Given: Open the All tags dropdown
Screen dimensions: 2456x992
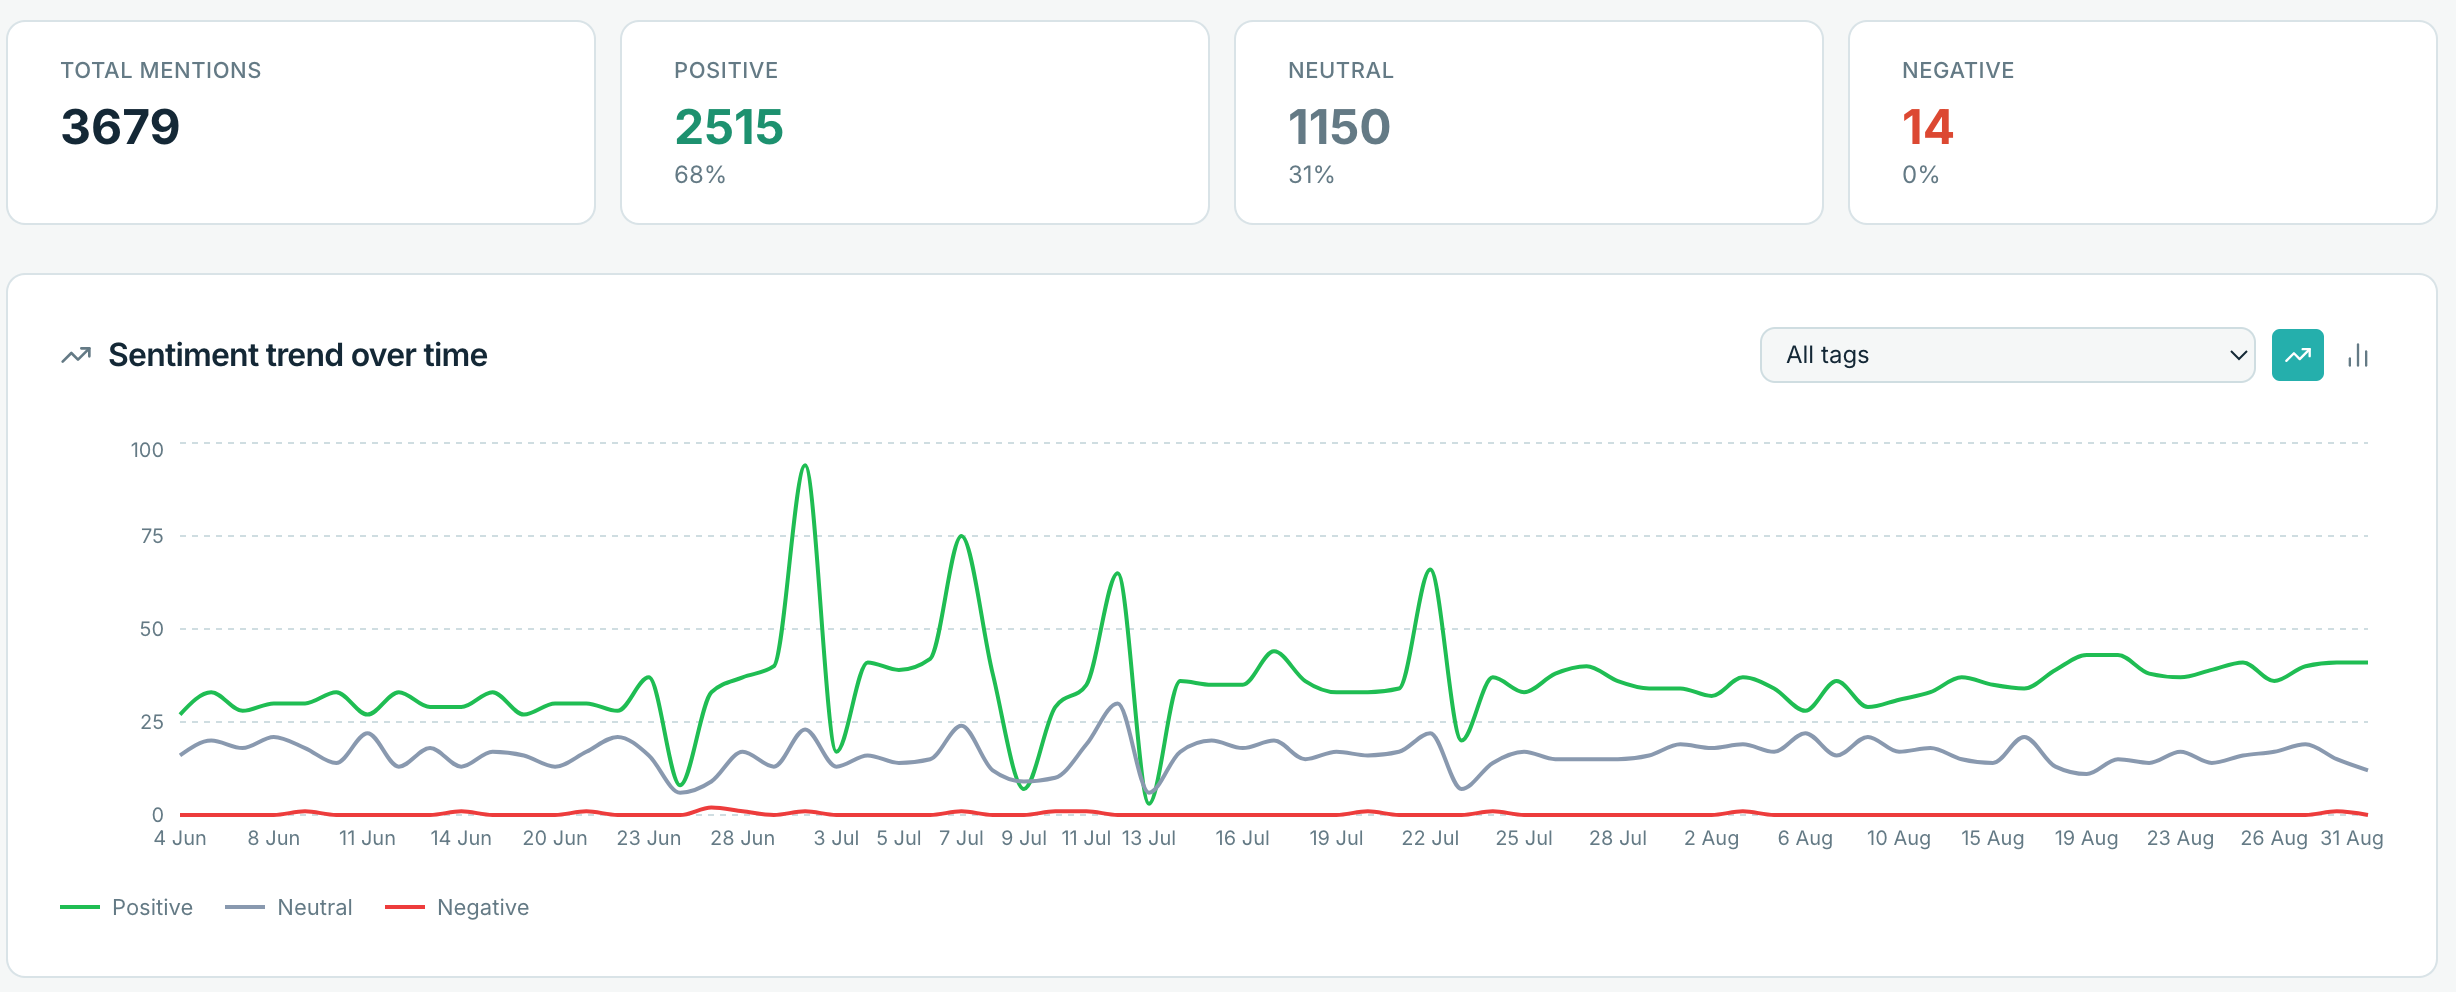Looking at the screenshot, I should pos(2007,355).
